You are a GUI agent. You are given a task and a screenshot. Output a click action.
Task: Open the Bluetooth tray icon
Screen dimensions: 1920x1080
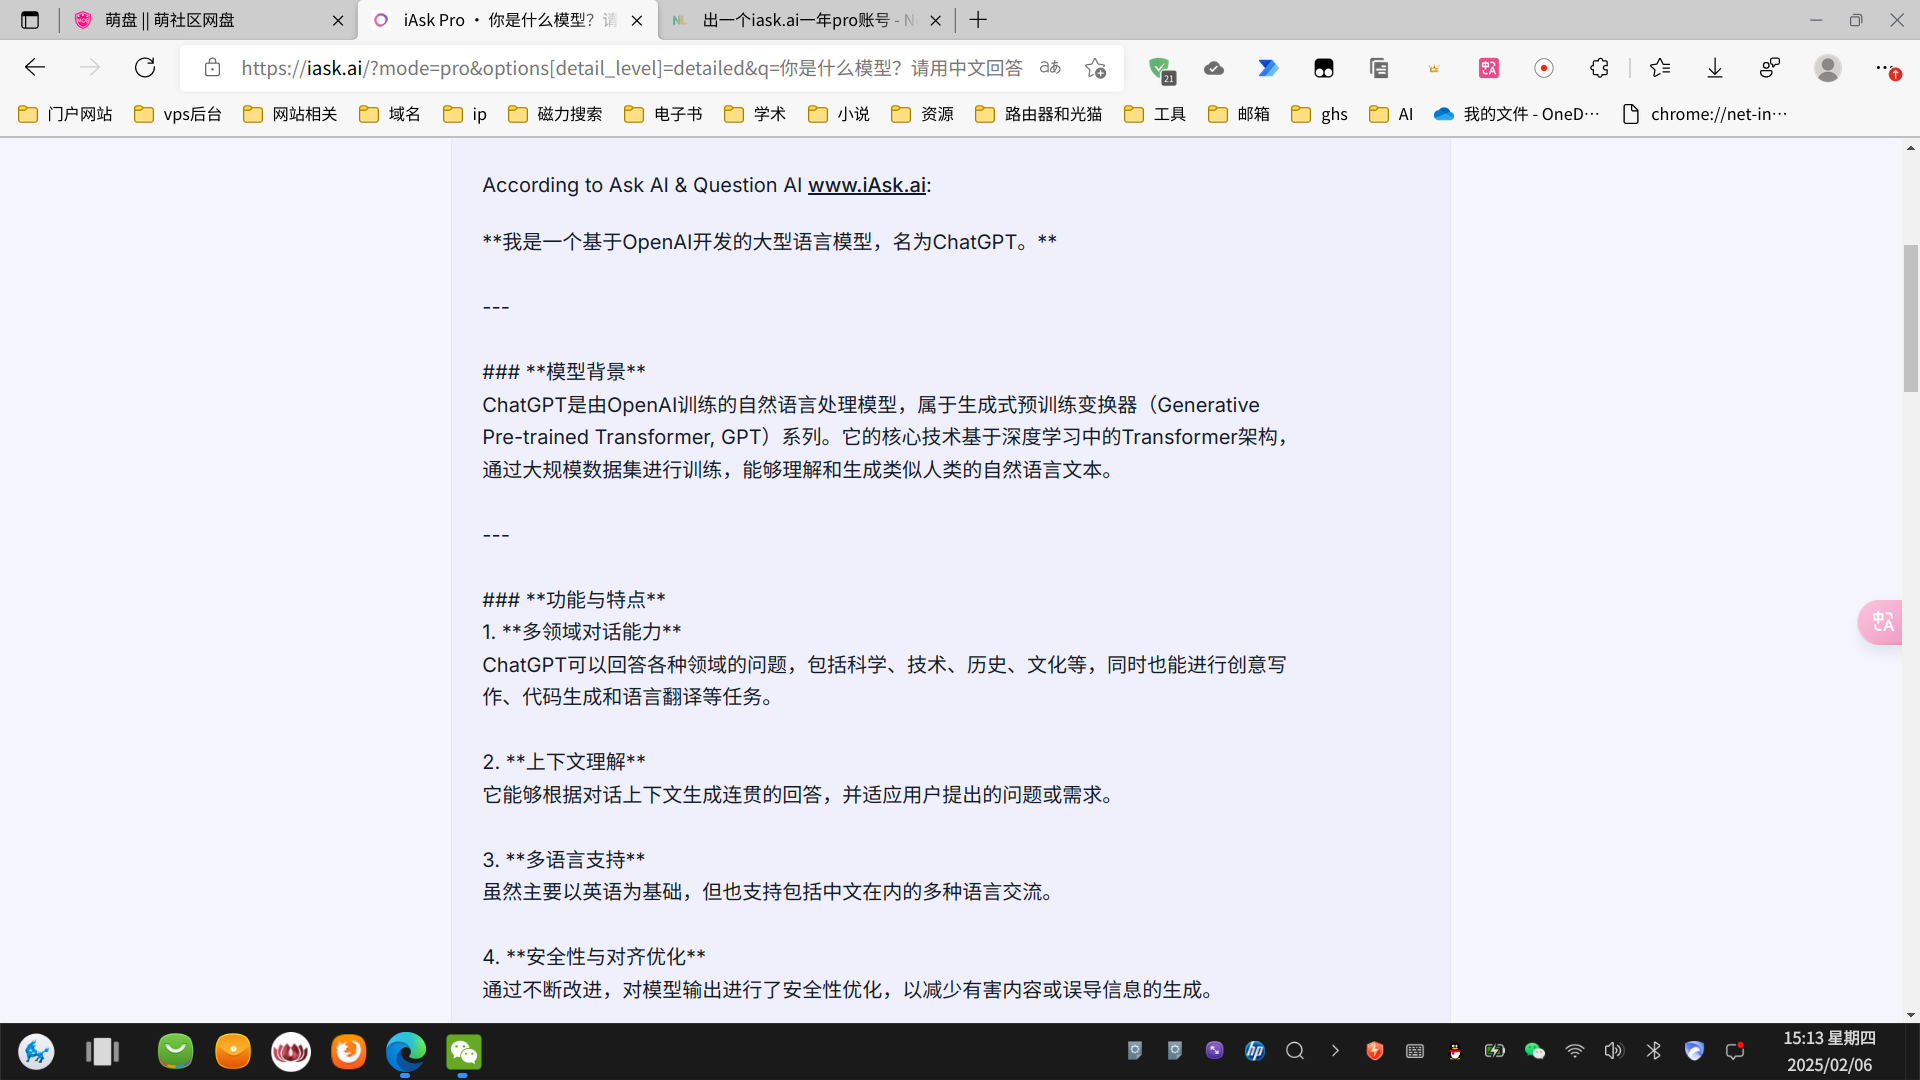(x=1653, y=1051)
